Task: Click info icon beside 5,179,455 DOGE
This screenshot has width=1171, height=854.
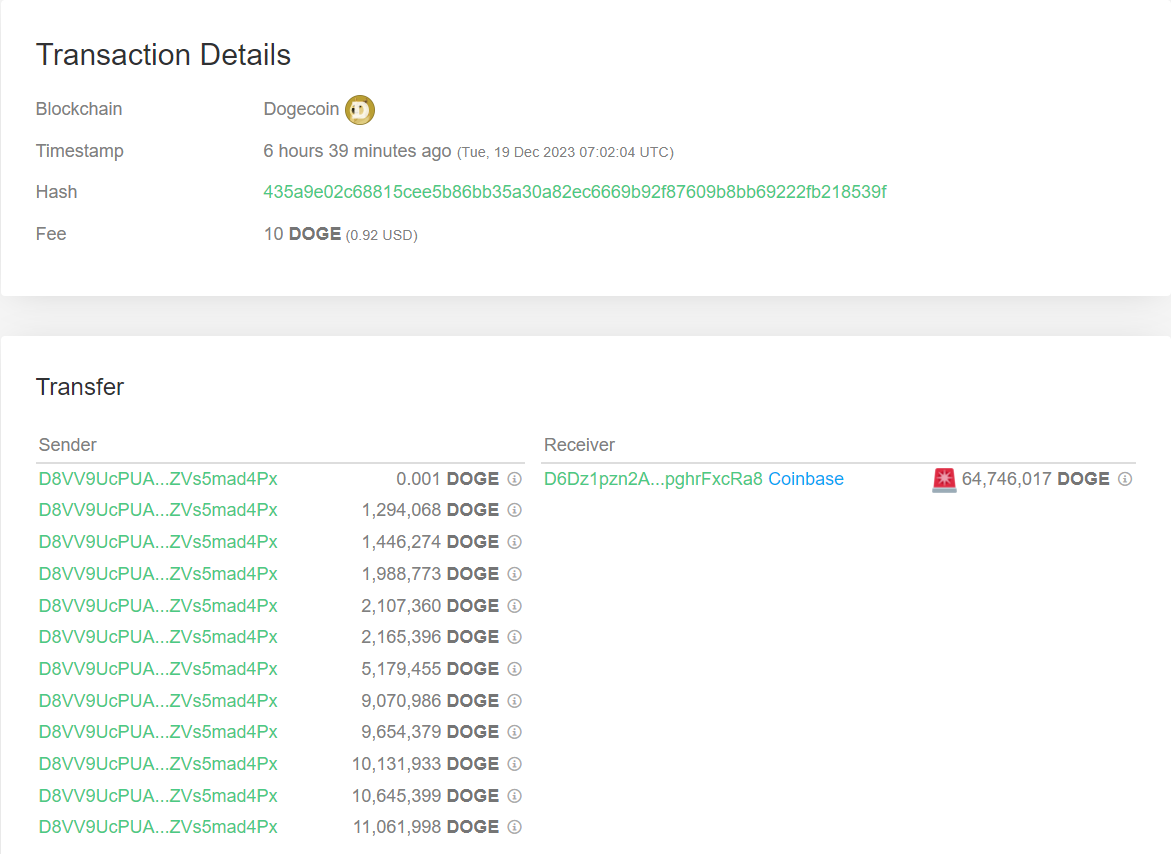Action: tap(515, 669)
